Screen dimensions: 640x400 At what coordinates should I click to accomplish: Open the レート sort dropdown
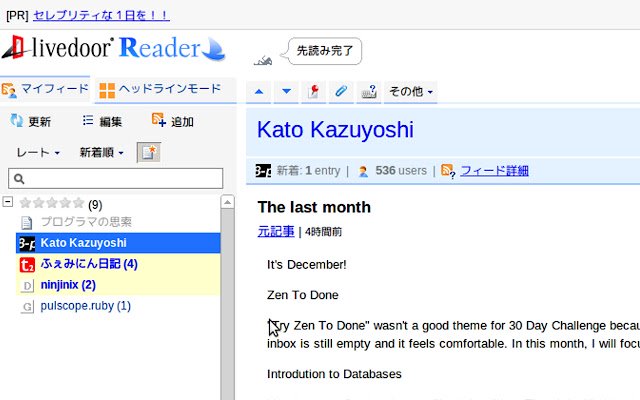pos(38,153)
